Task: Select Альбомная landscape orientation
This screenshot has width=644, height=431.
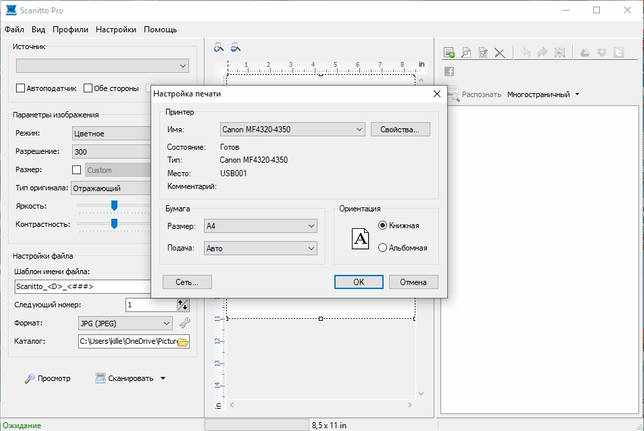Action: click(x=382, y=248)
